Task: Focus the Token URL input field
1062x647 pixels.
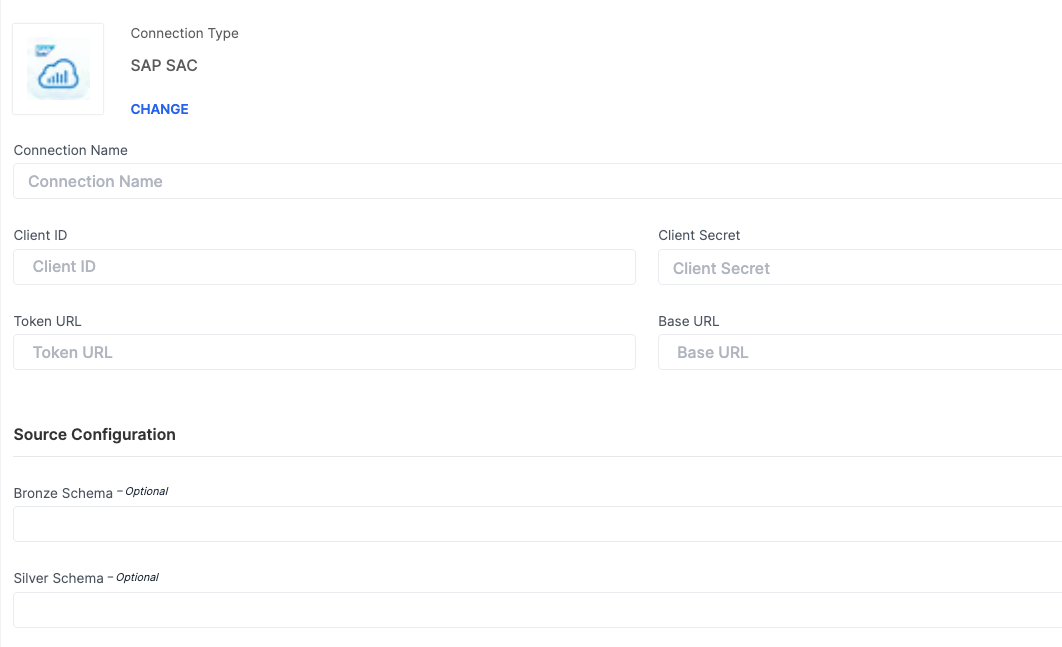Action: tap(324, 352)
